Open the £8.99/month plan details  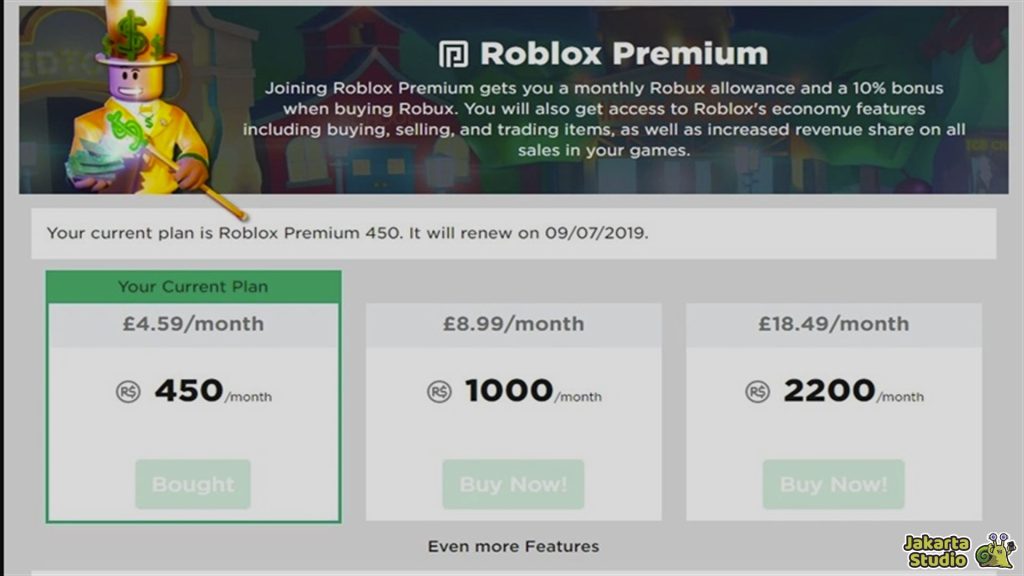512,324
